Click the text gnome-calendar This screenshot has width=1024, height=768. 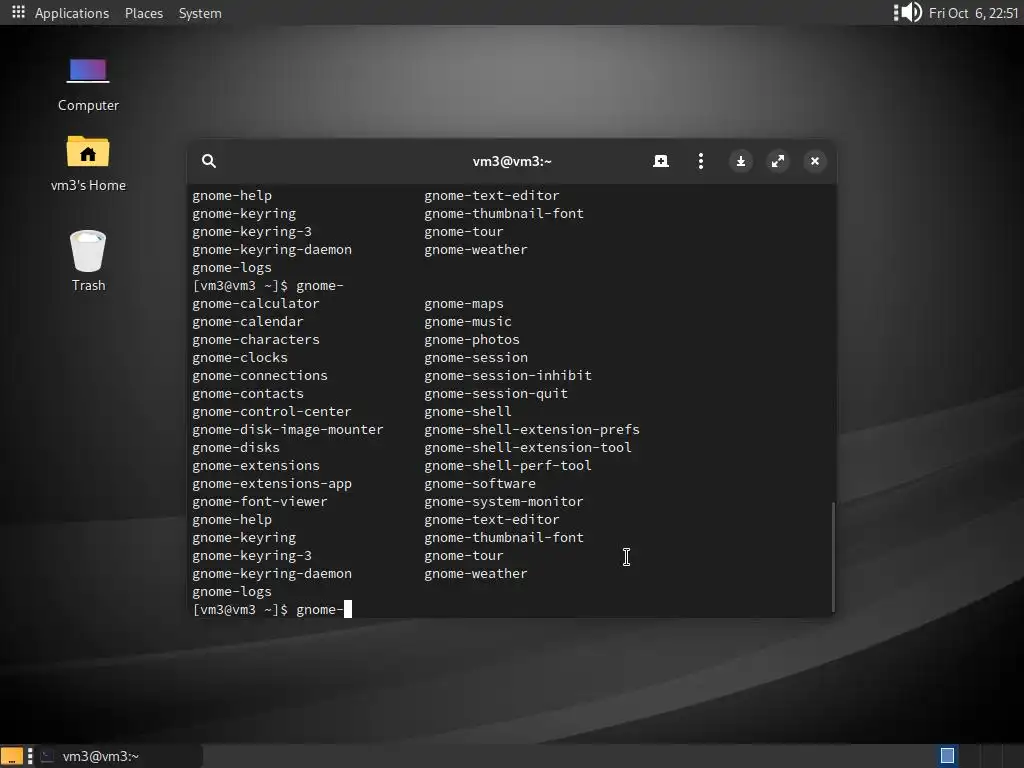(248, 321)
